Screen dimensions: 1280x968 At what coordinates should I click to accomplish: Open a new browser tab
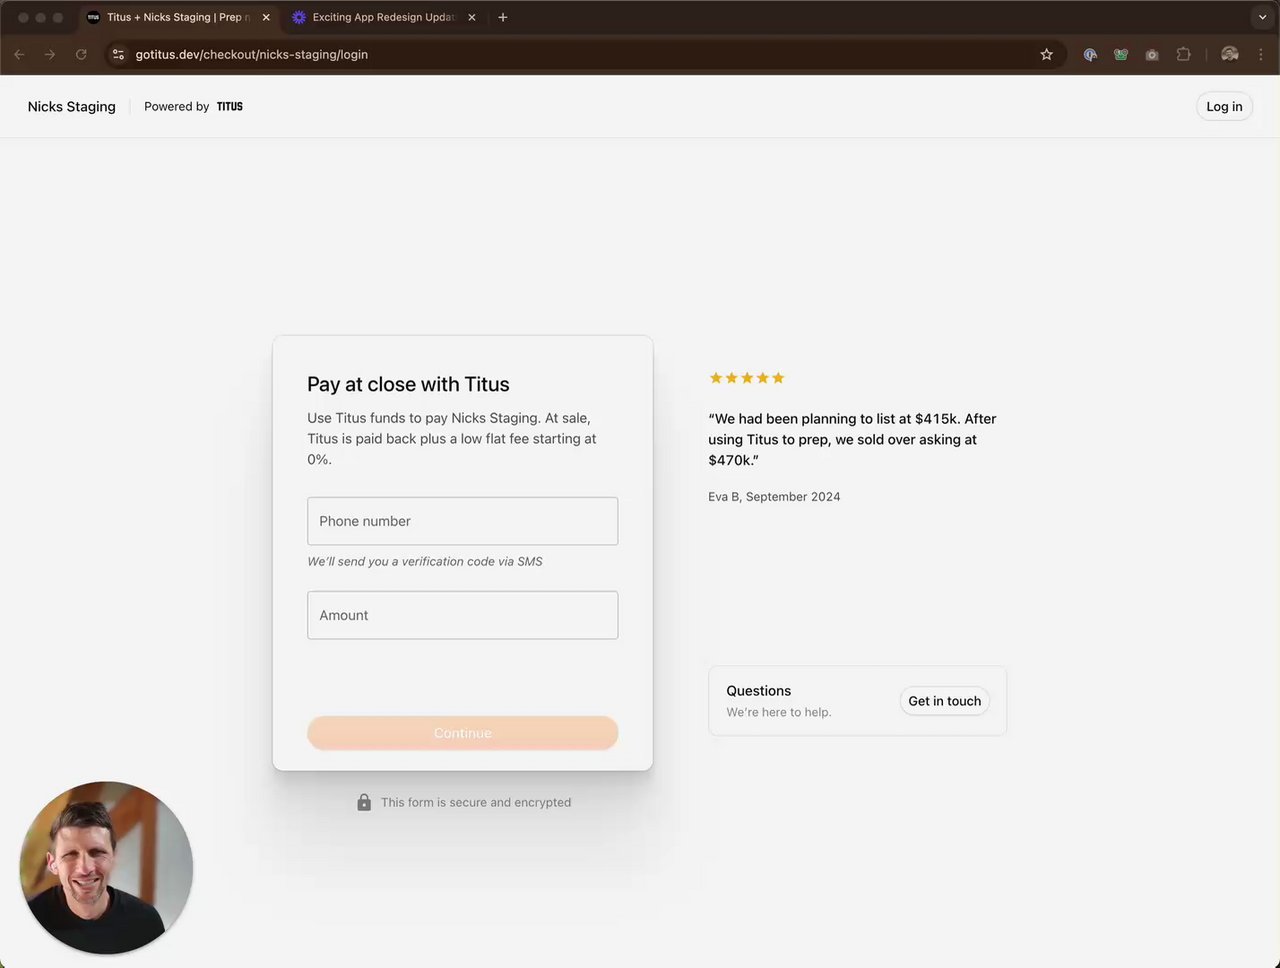pos(503,17)
